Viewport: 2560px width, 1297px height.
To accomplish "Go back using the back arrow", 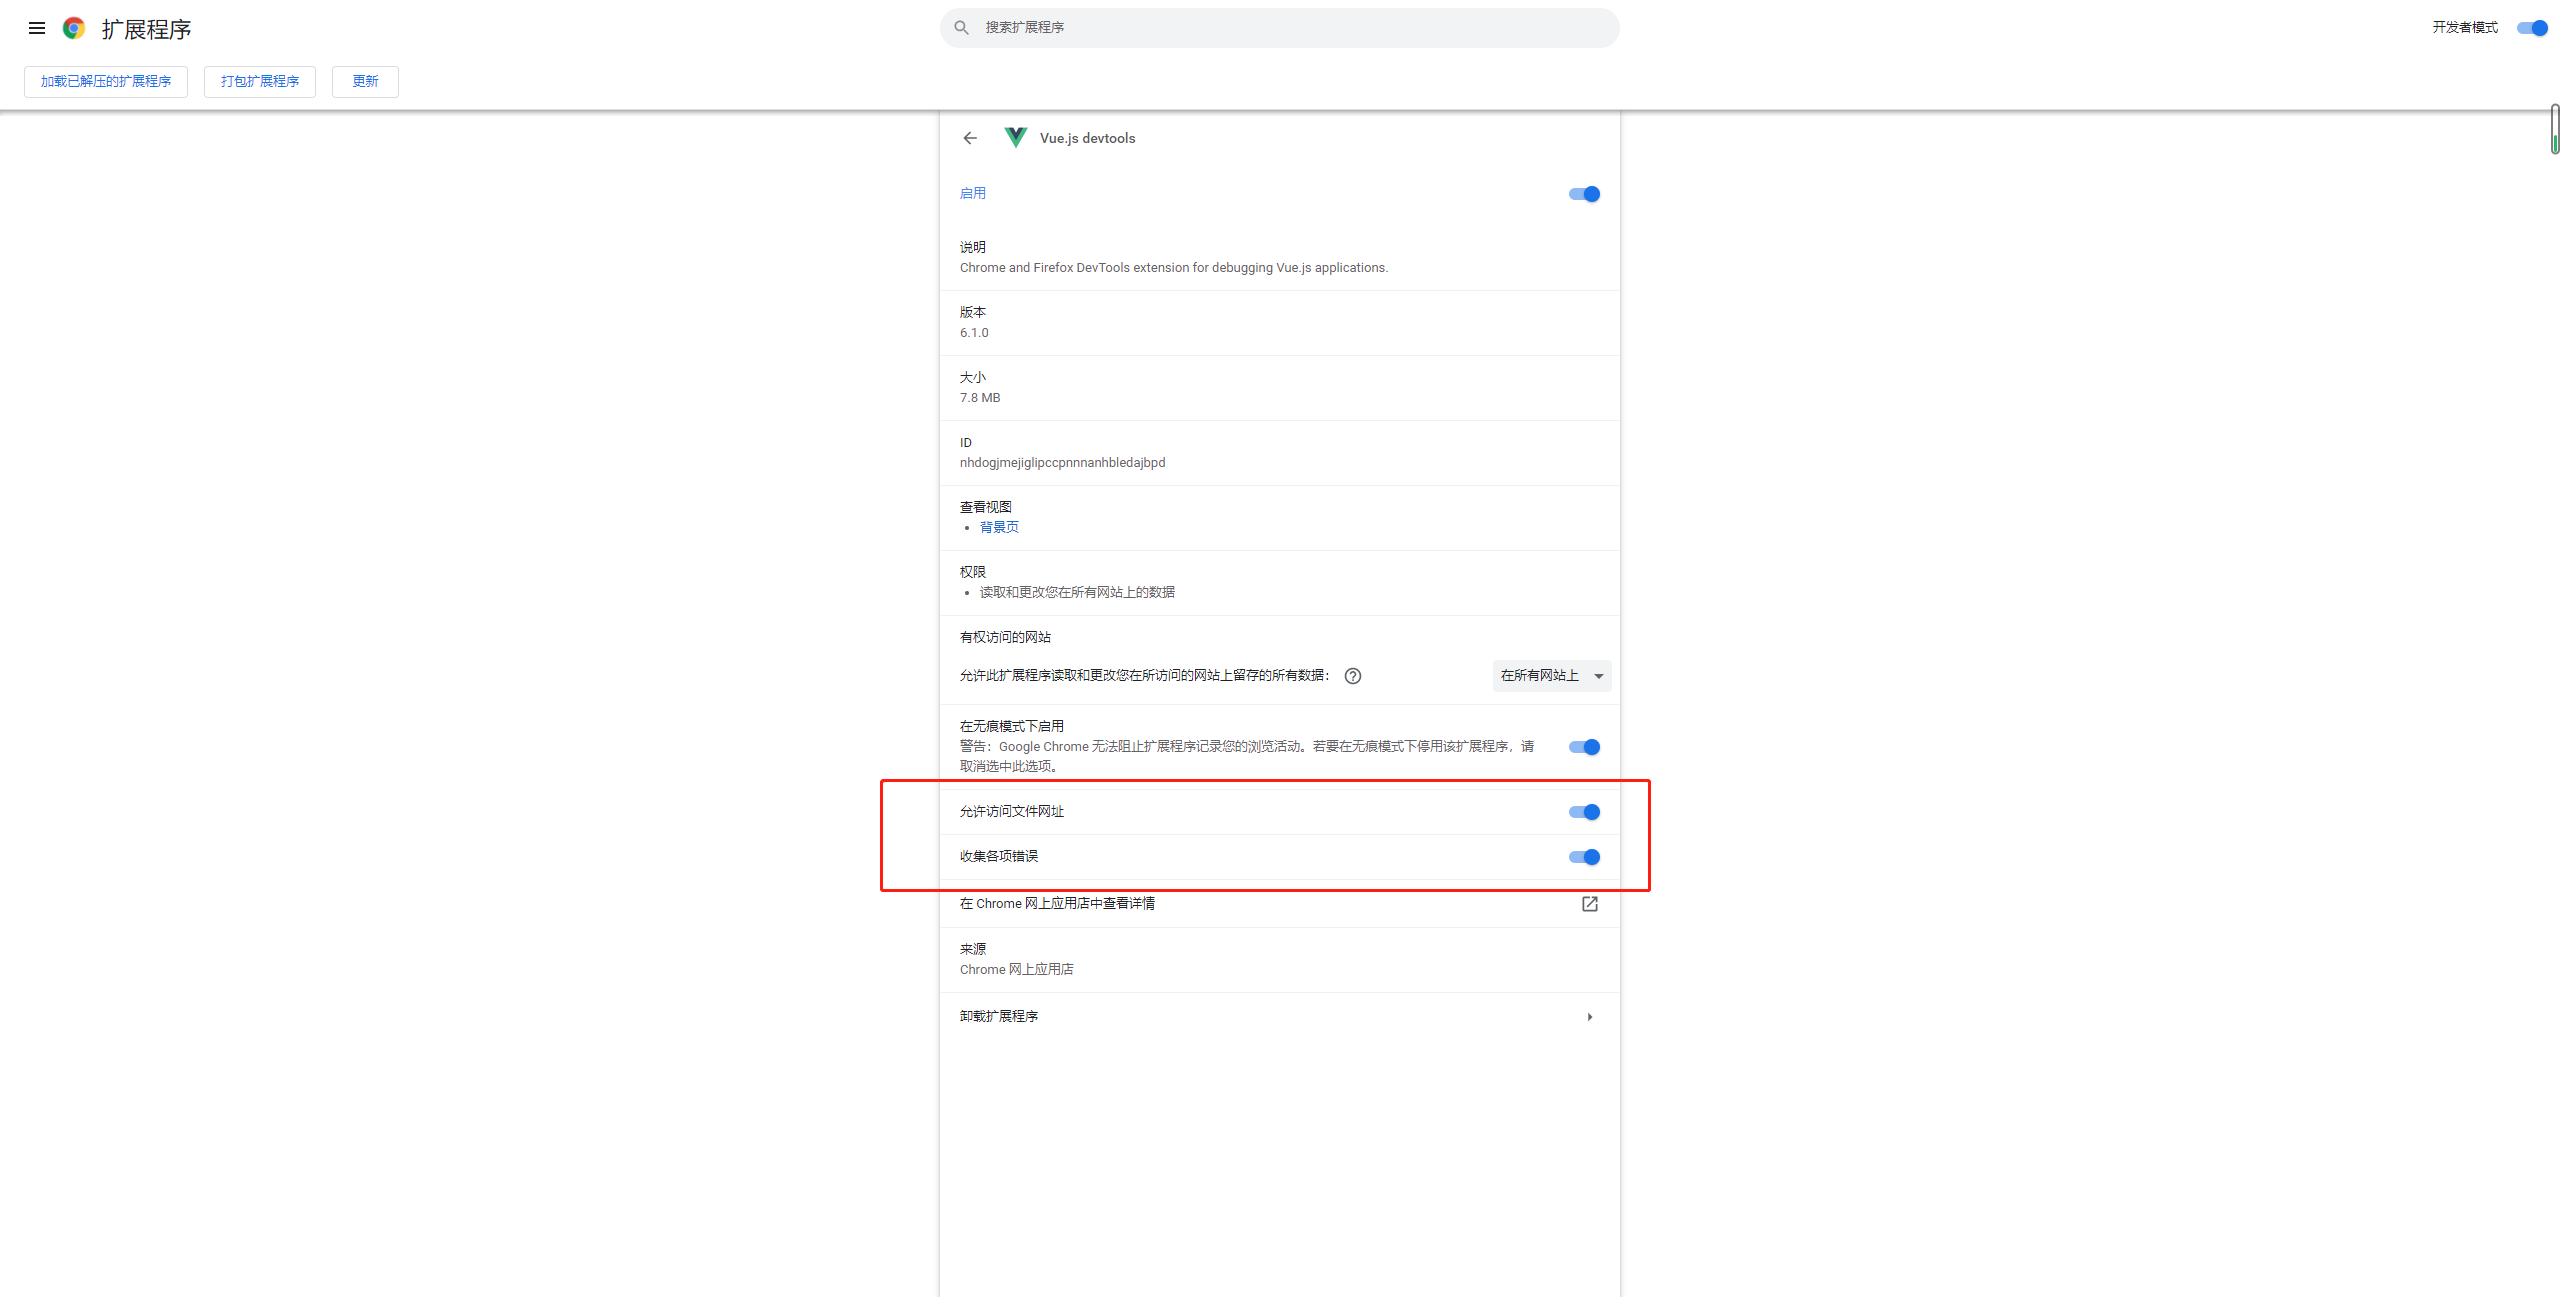I will 969,138.
